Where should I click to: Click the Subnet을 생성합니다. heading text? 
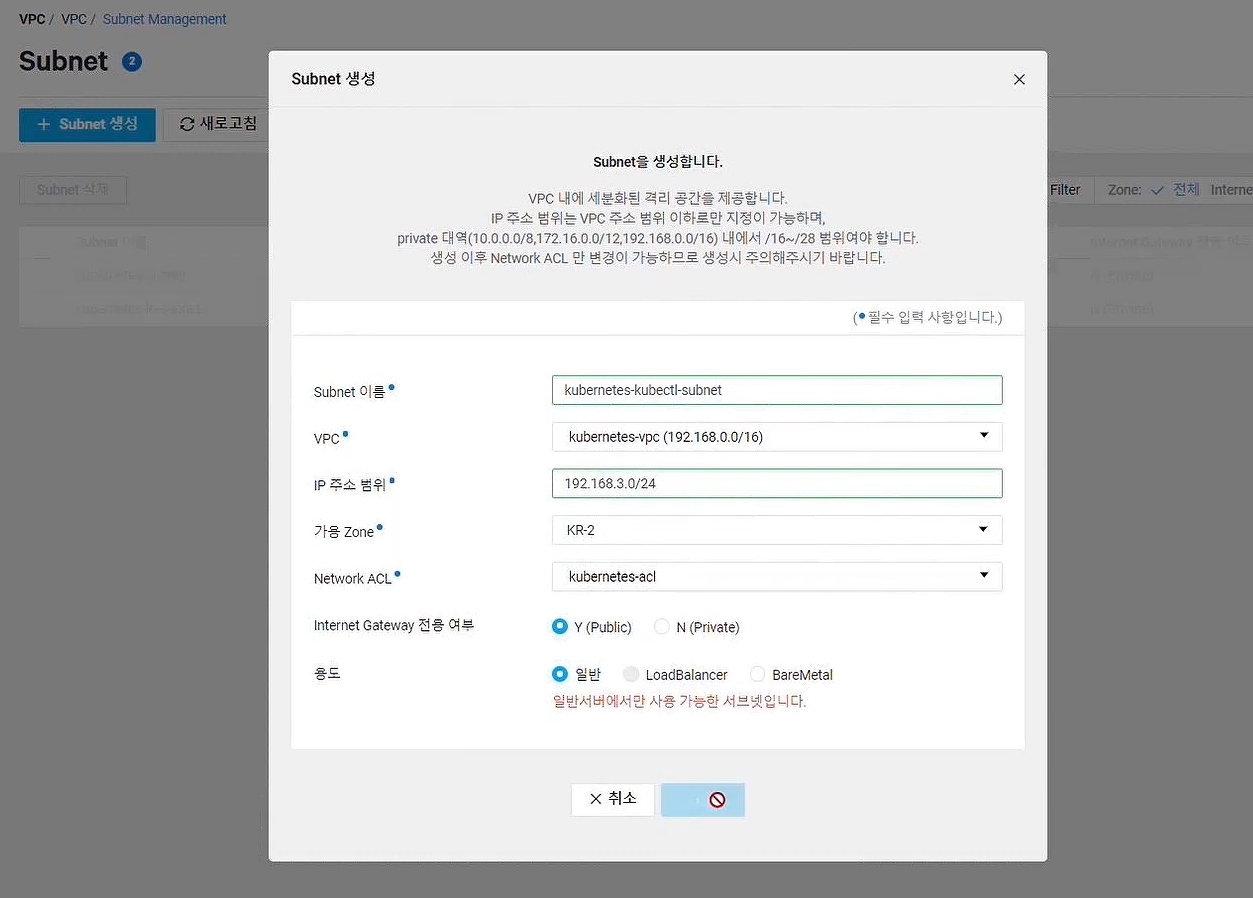click(658, 161)
